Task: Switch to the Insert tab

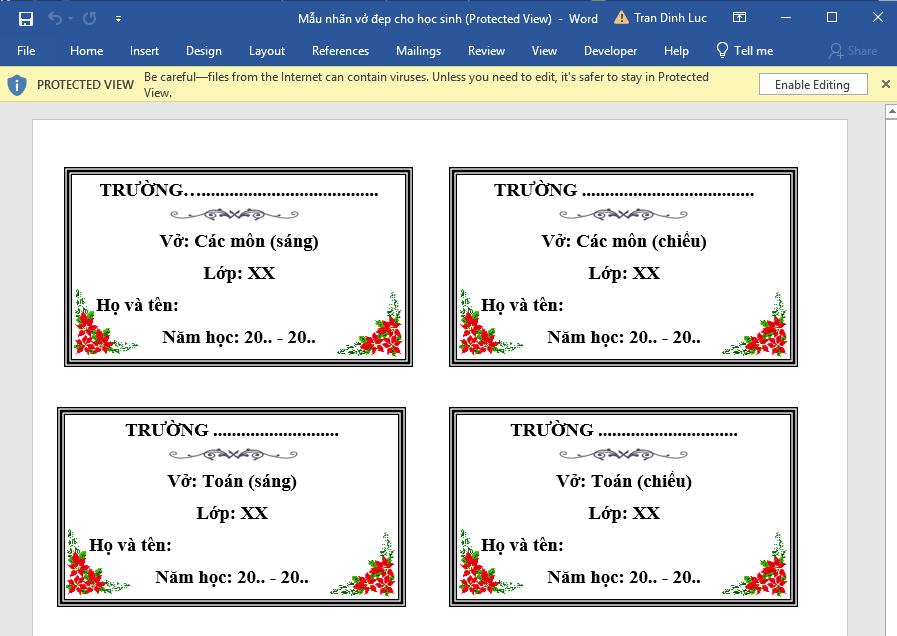Action: tap(144, 50)
